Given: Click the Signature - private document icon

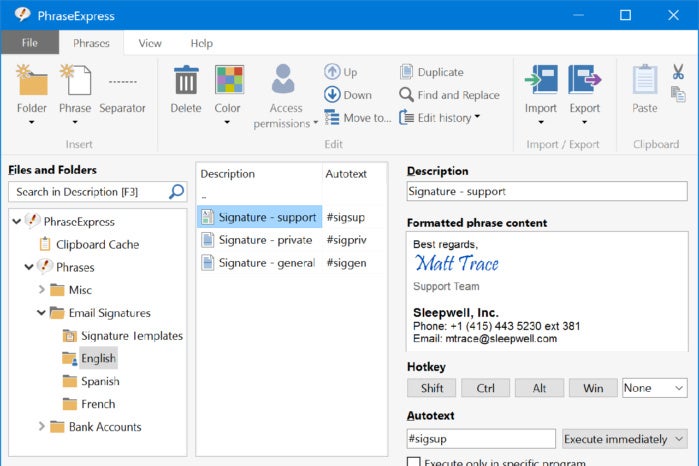Looking at the screenshot, I should [207, 240].
